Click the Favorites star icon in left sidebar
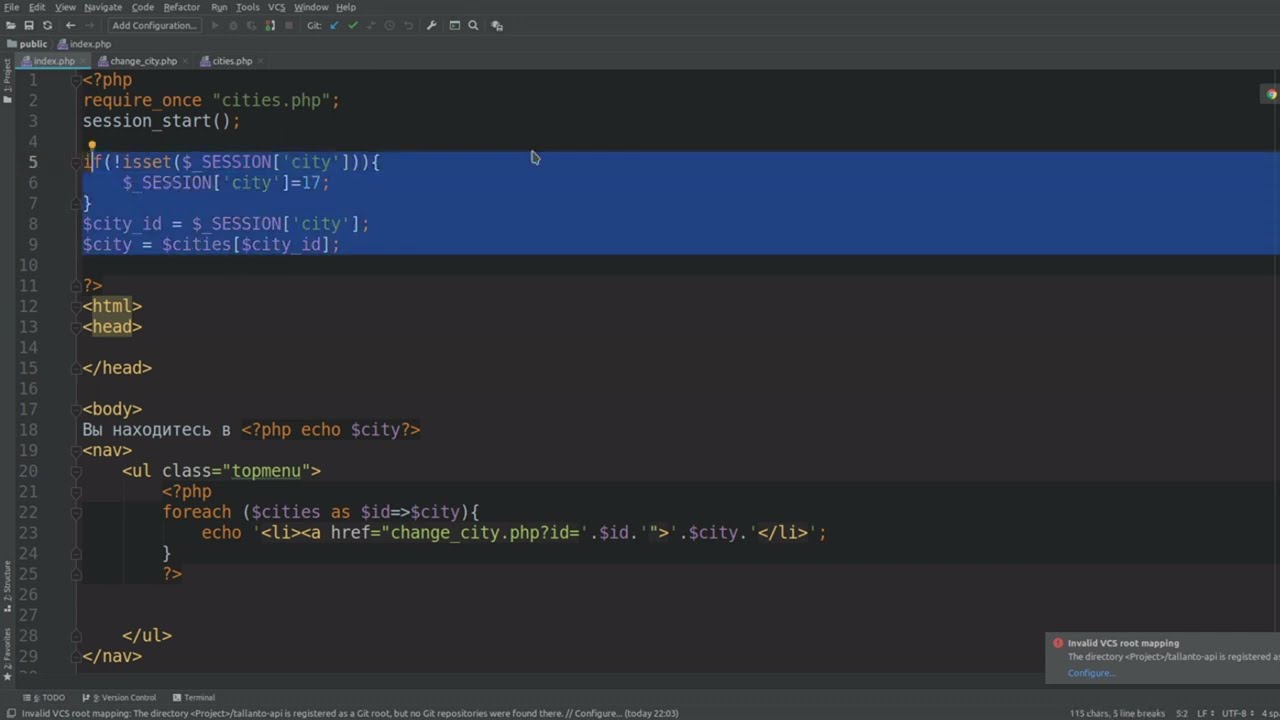The width and height of the screenshot is (1280, 720). tap(7, 676)
